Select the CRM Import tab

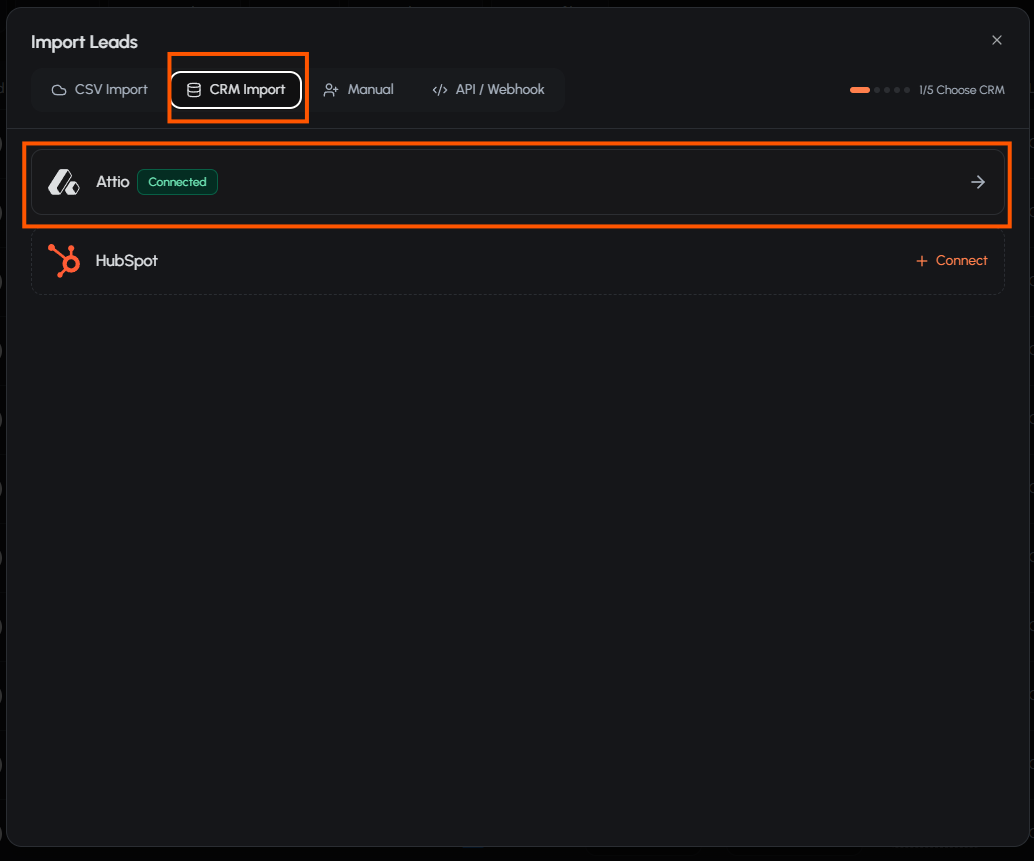(x=236, y=90)
